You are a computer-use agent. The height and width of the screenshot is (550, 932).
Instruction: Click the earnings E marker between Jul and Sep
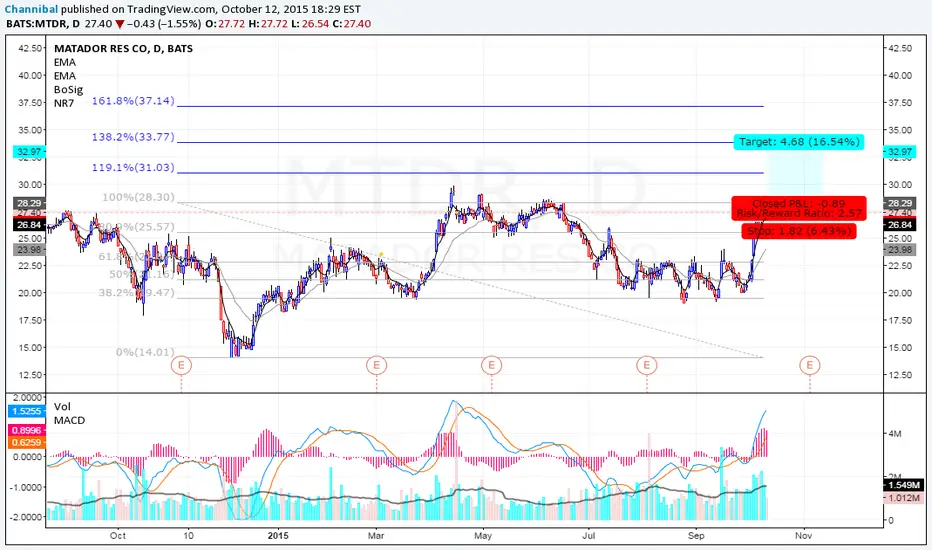coord(647,364)
